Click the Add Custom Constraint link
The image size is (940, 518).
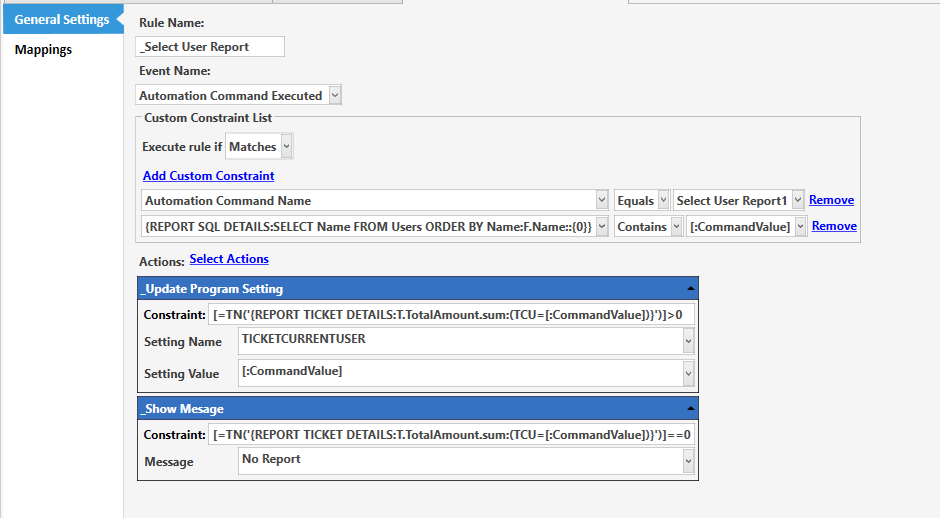pyautogui.click(x=208, y=176)
